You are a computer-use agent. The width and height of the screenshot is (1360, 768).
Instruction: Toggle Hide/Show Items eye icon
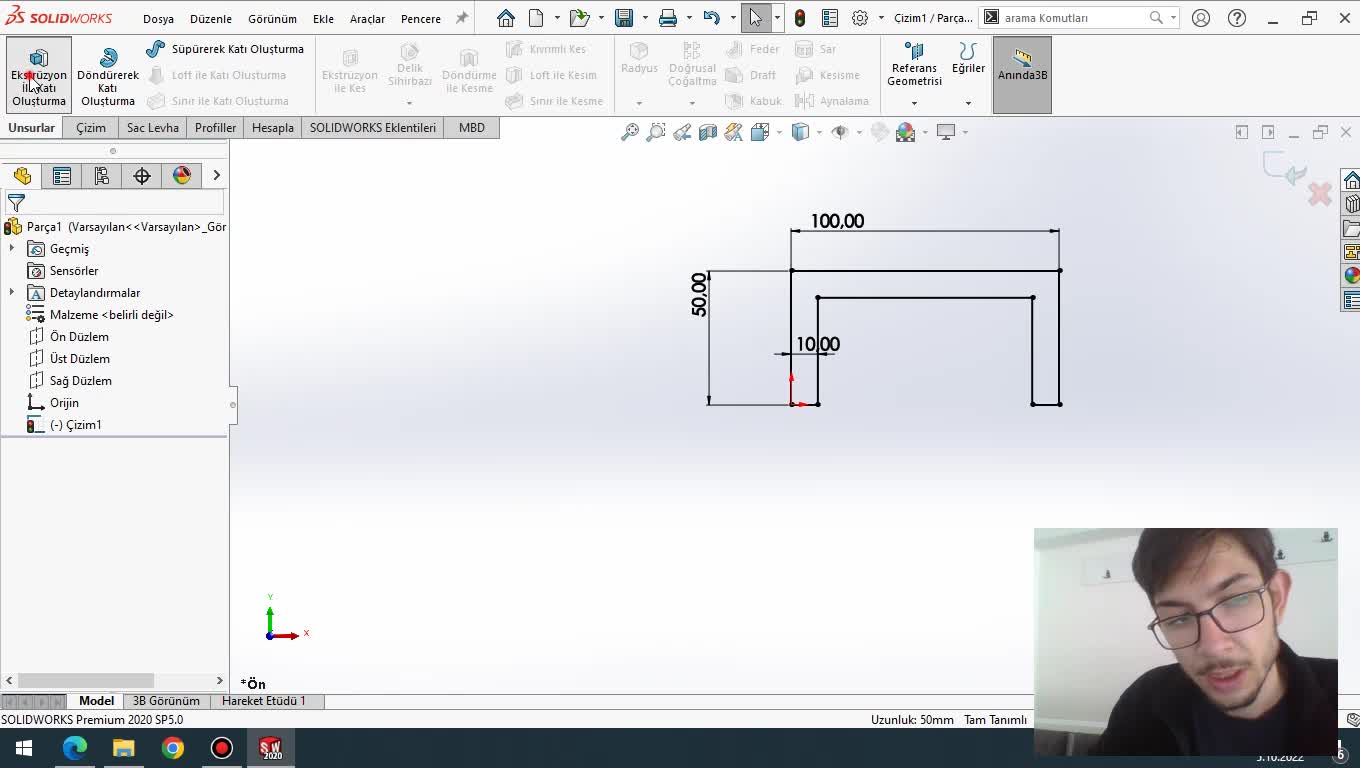pyautogui.click(x=840, y=132)
